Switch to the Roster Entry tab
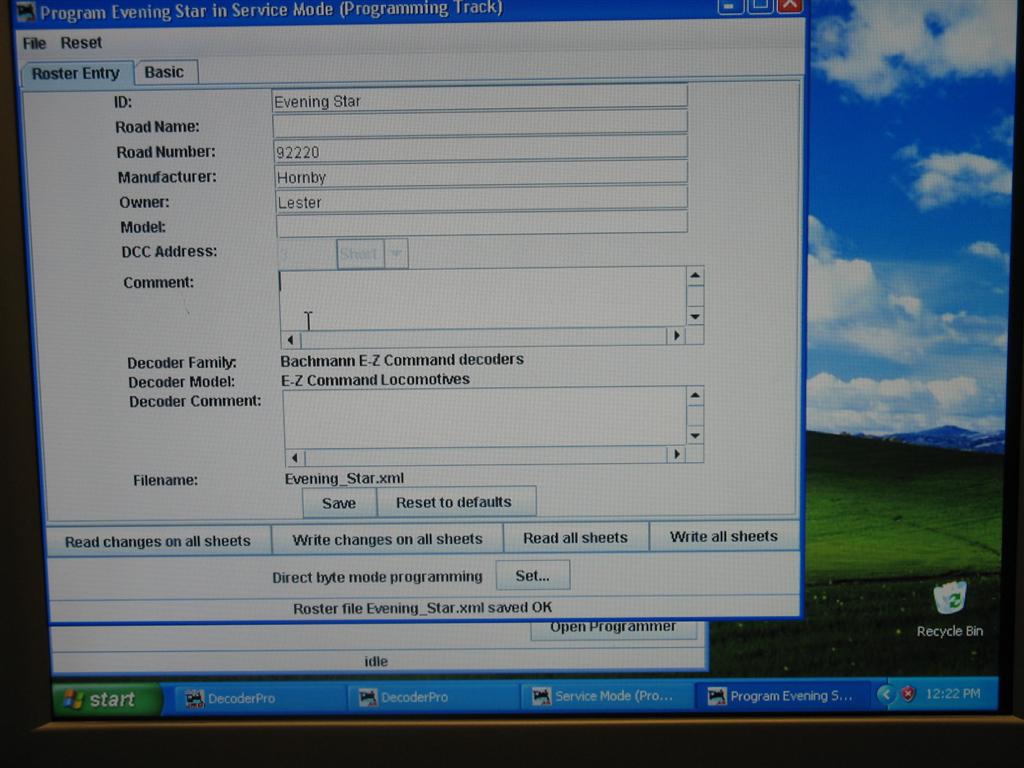The image size is (1024, 768). pyautogui.click(x=76, y=73)
